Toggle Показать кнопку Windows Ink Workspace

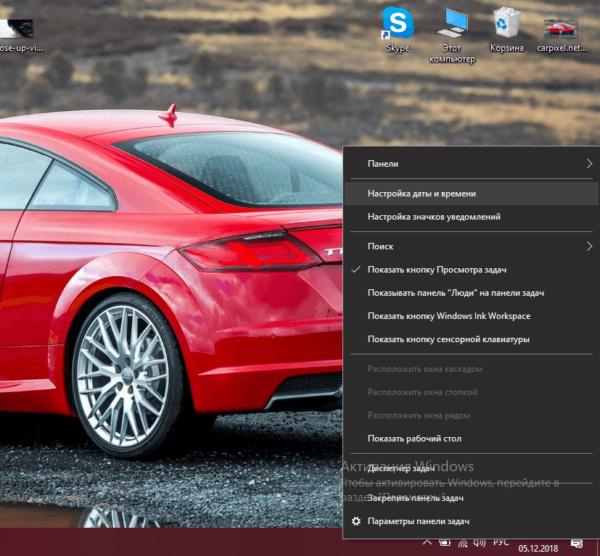tap(471, 316)
